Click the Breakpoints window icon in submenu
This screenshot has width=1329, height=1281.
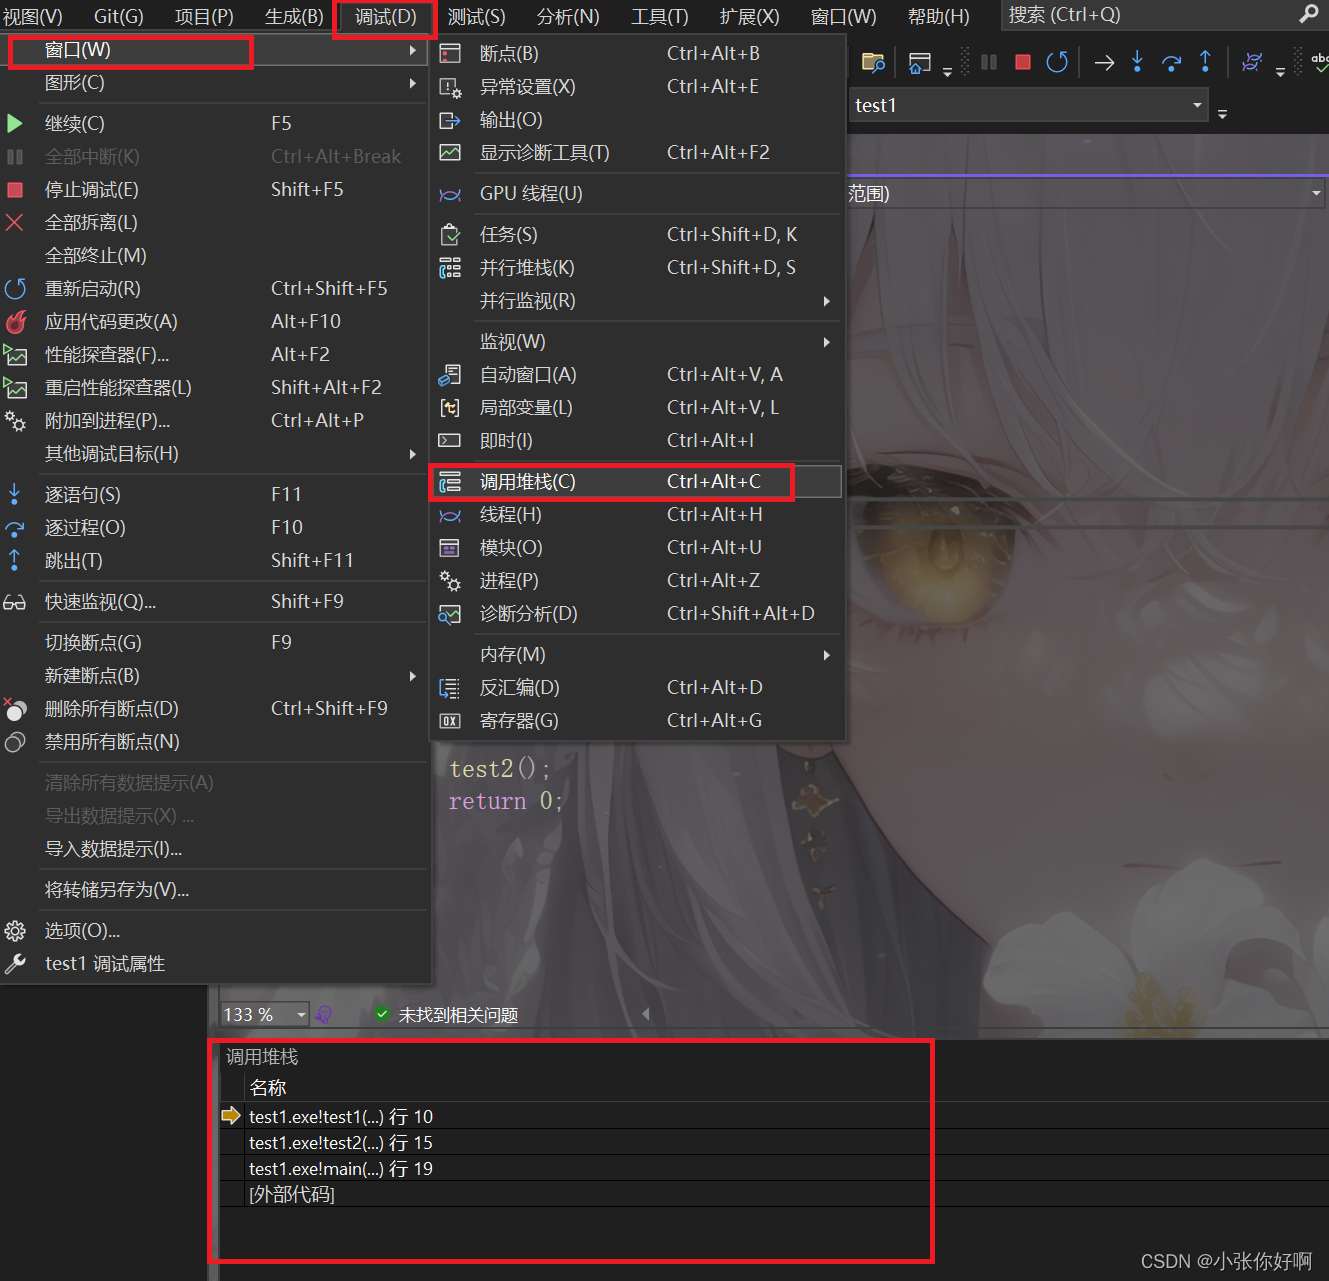[x=450, y=53]
